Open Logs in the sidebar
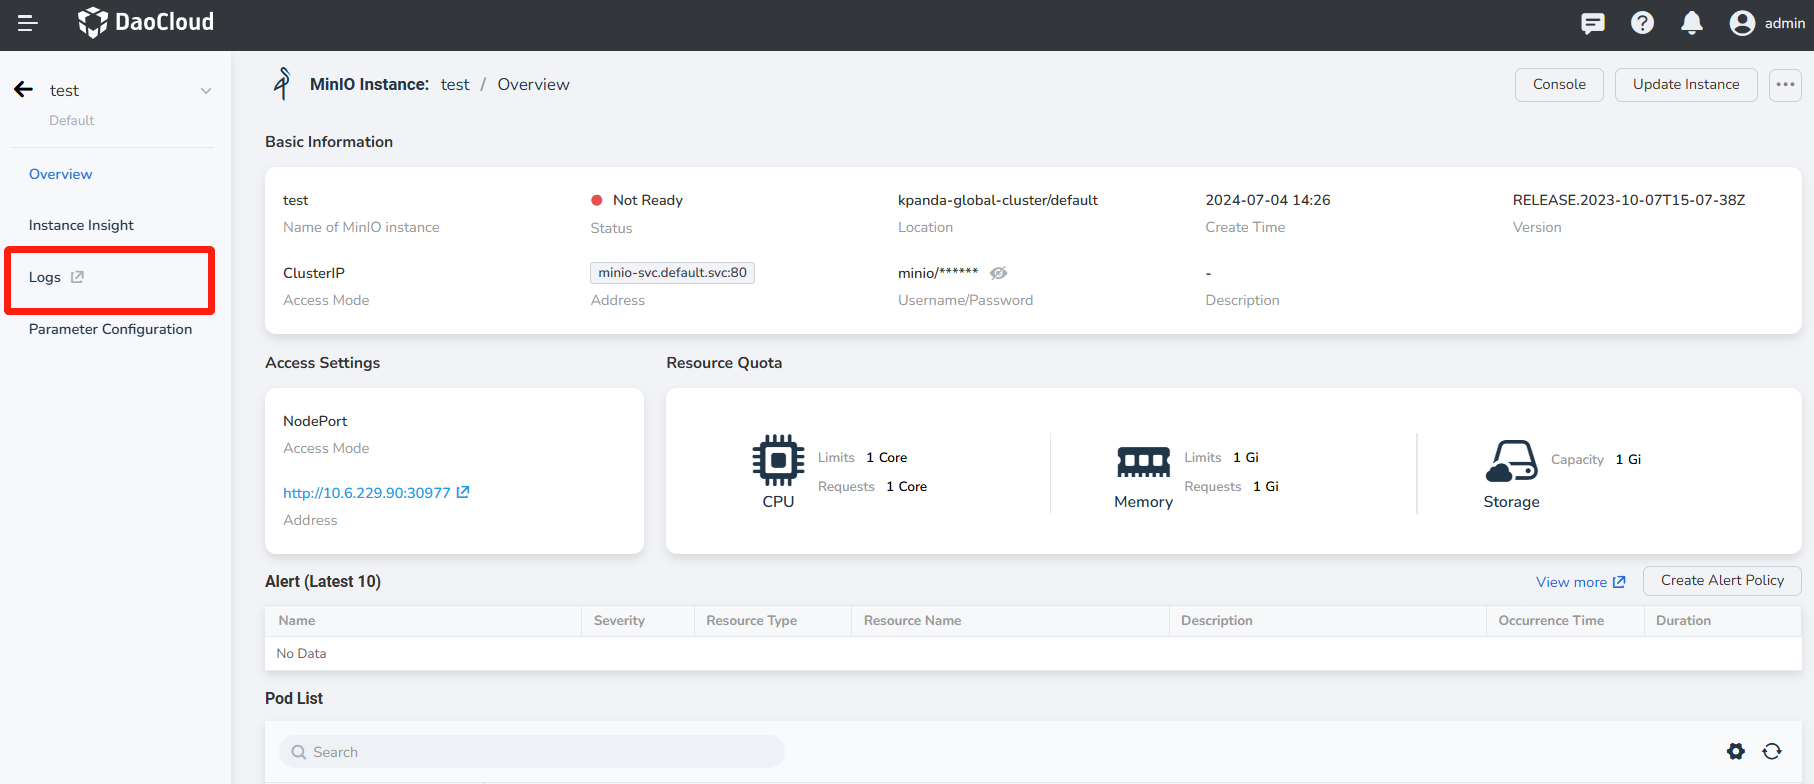The width and height of the screenshot is (1814, 784). point(46,277)
